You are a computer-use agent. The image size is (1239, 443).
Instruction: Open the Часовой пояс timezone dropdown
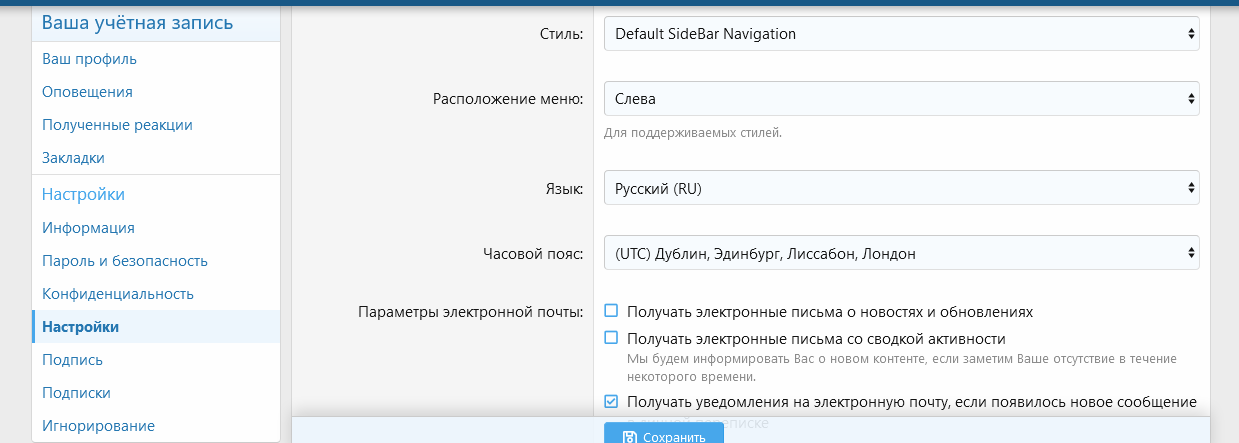[x=901, y=254]
